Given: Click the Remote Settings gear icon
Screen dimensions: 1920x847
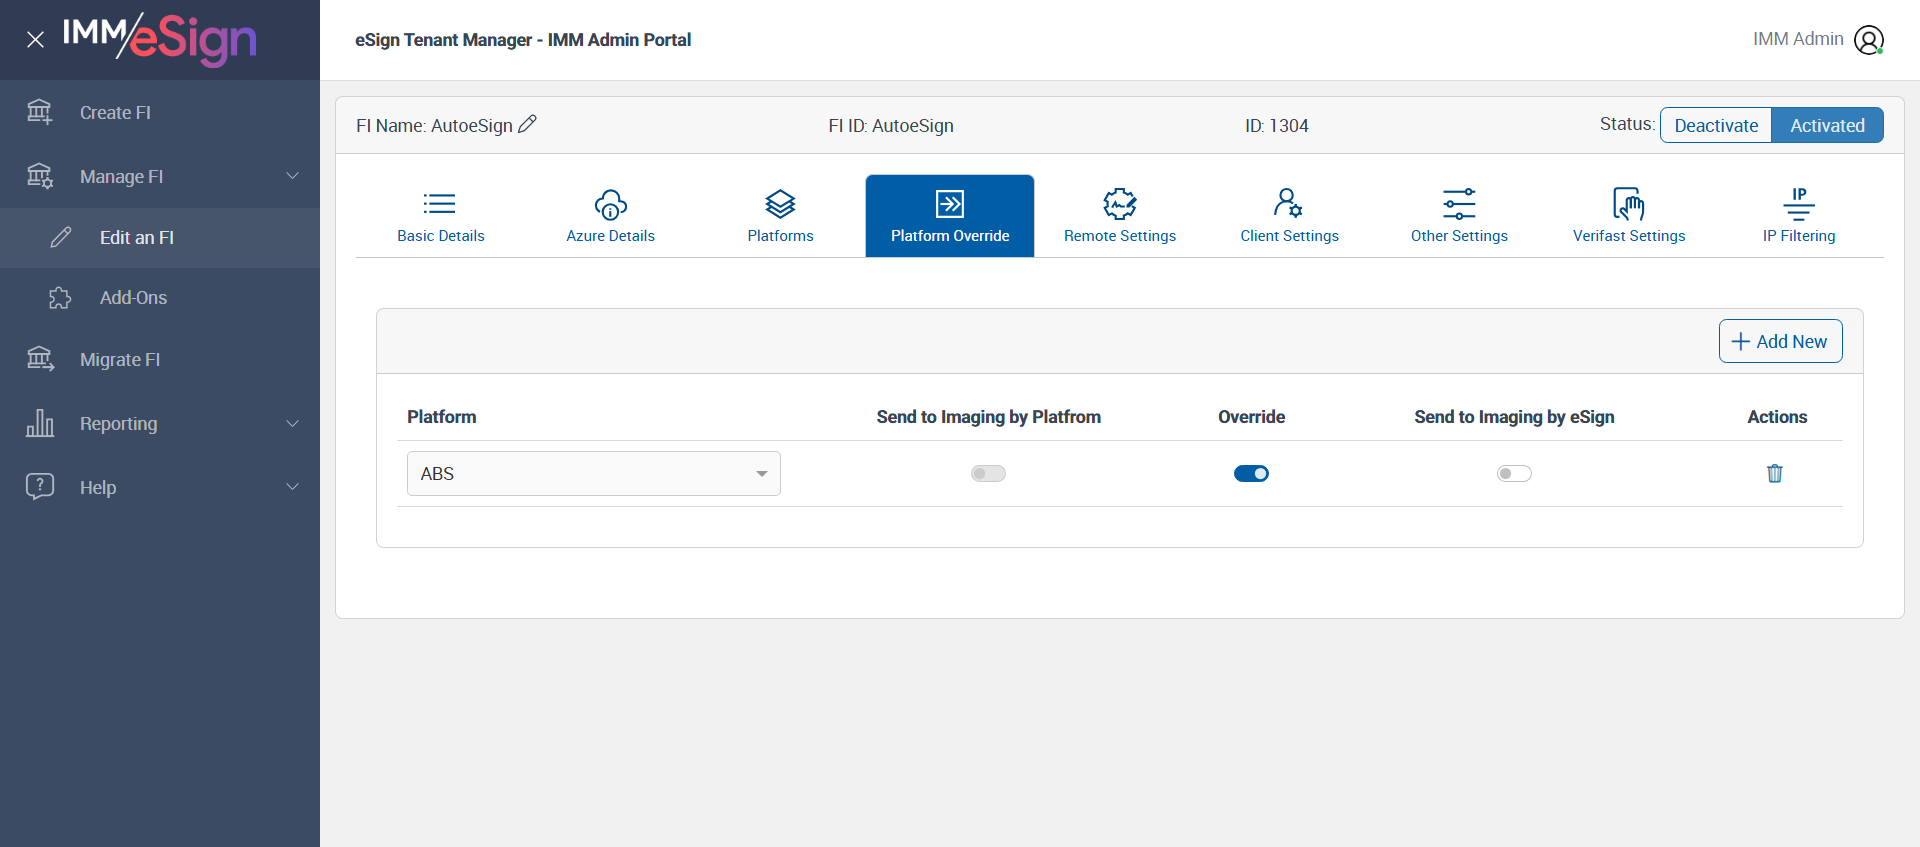Looking at the screenshot, I should pos(1120,204).
